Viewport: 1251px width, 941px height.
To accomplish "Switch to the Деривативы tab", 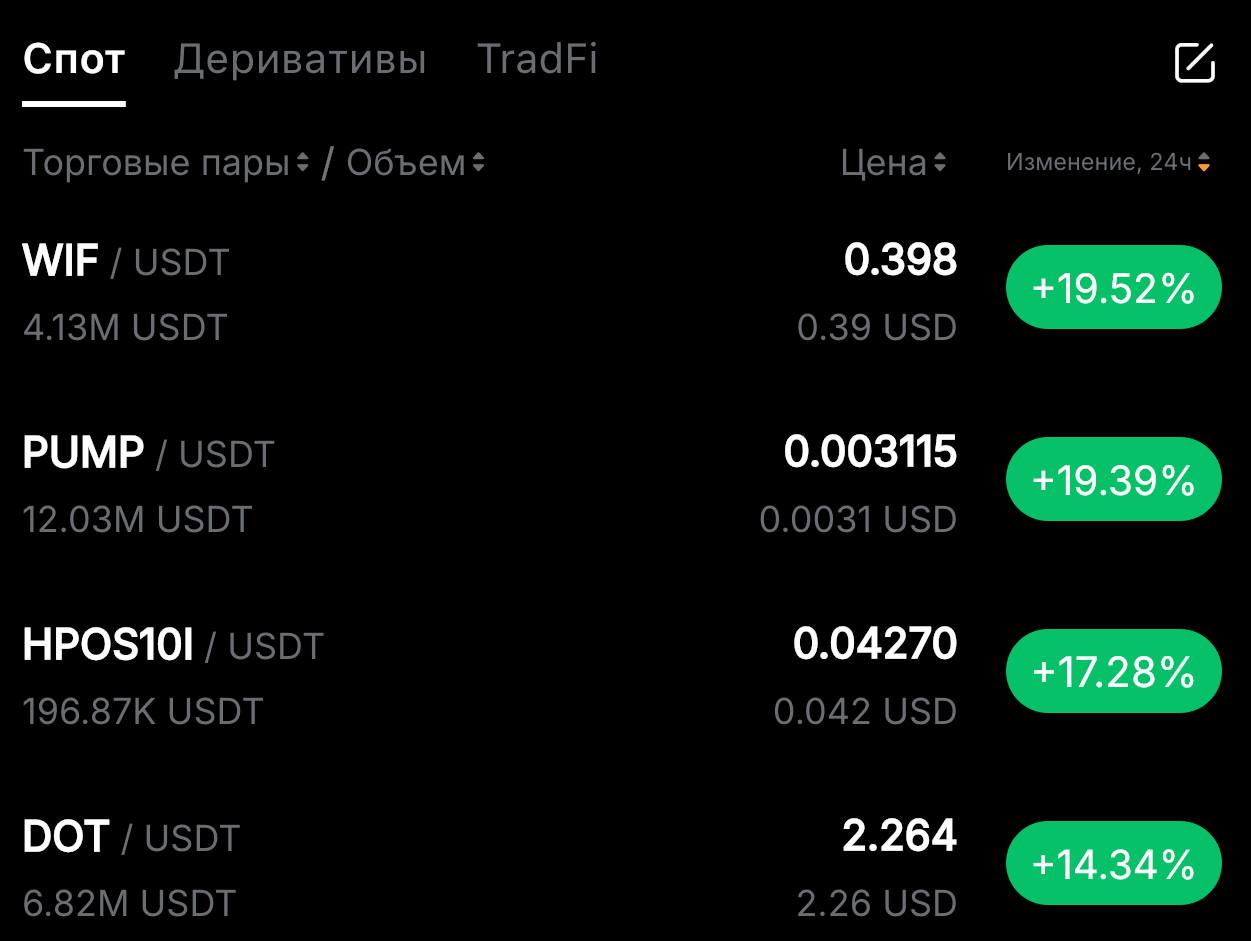I will click(300, 60).
